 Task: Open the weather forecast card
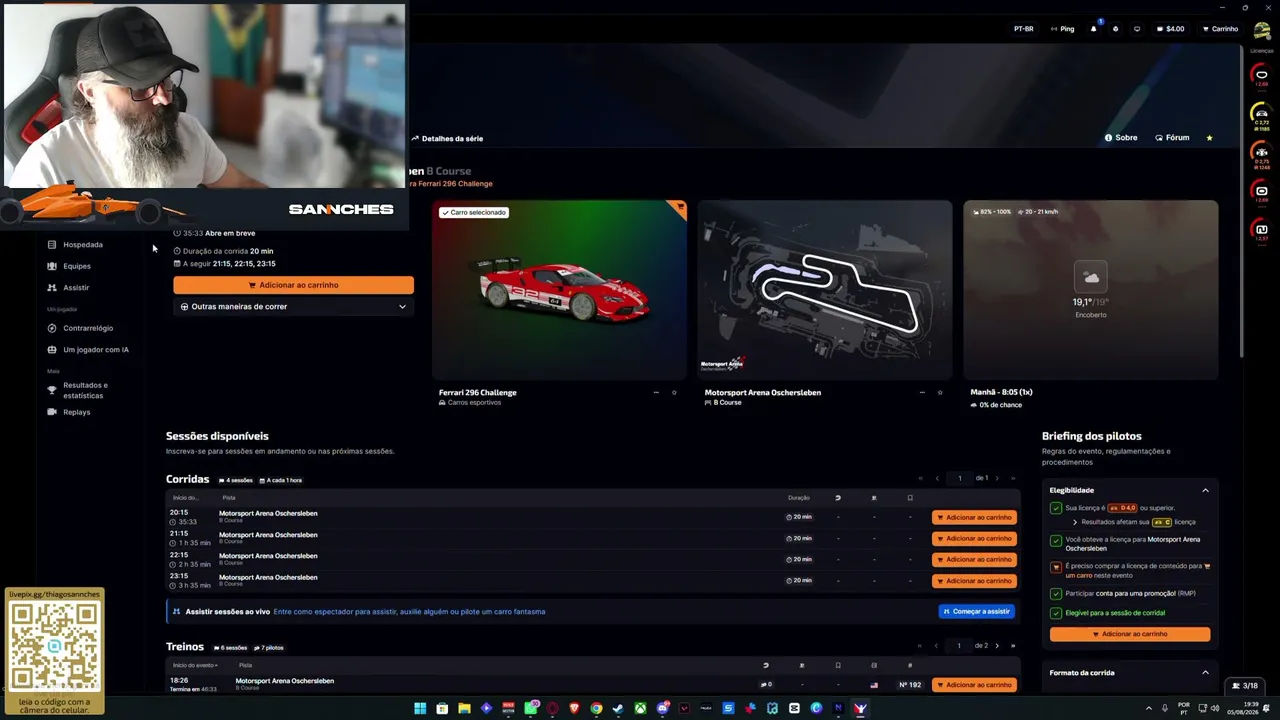click(1091, 290)
